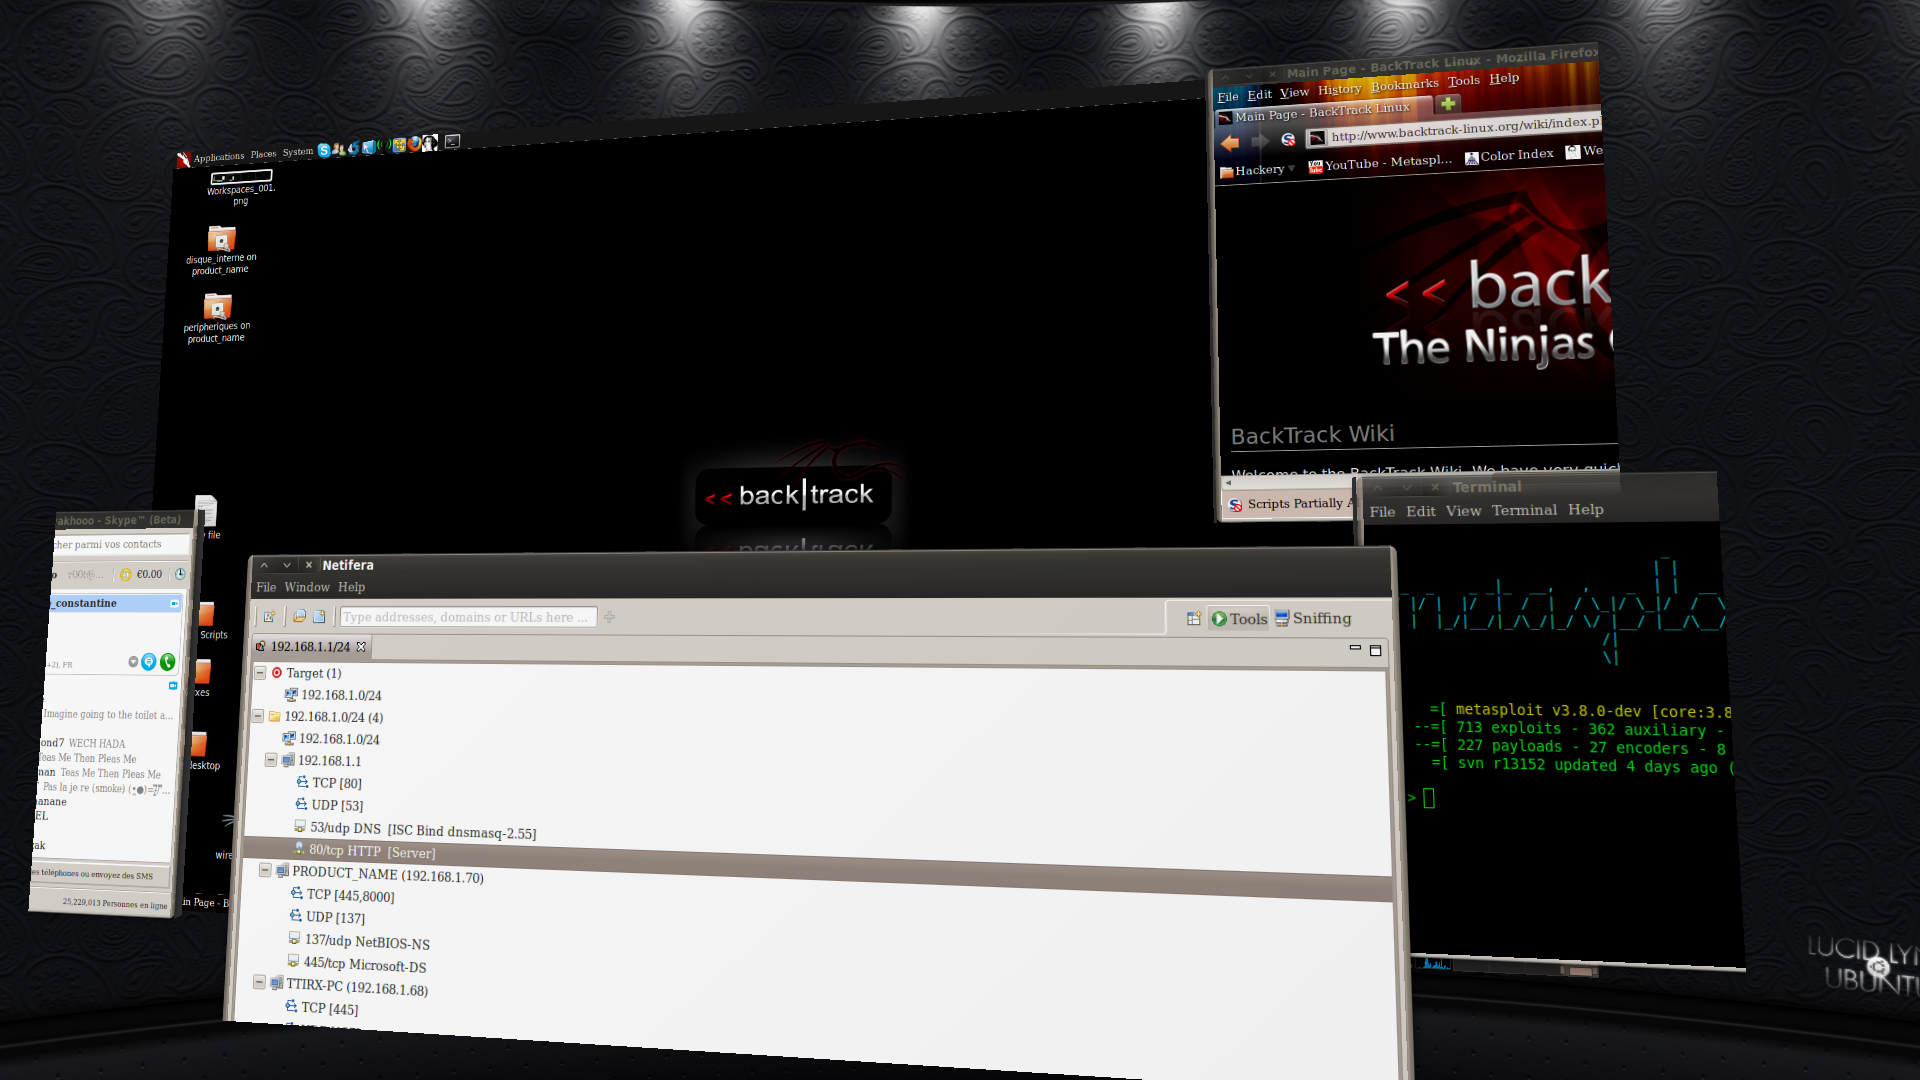Open the Hackery bookmarks folder dropdown
This screenshot has height=1080, width=1920.
[x=1258, y=170]
